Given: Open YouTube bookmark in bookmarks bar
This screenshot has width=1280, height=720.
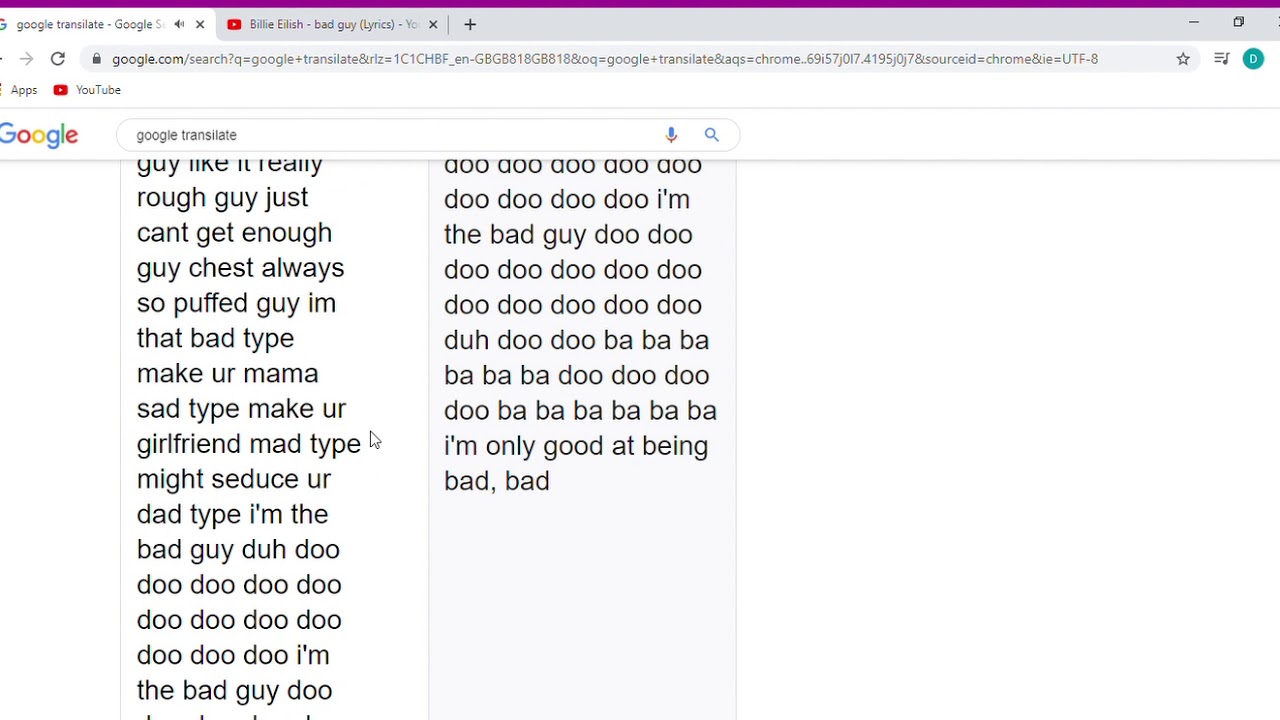Looking at the screenshot, I should pyautogui.click(x=87, y=90).
